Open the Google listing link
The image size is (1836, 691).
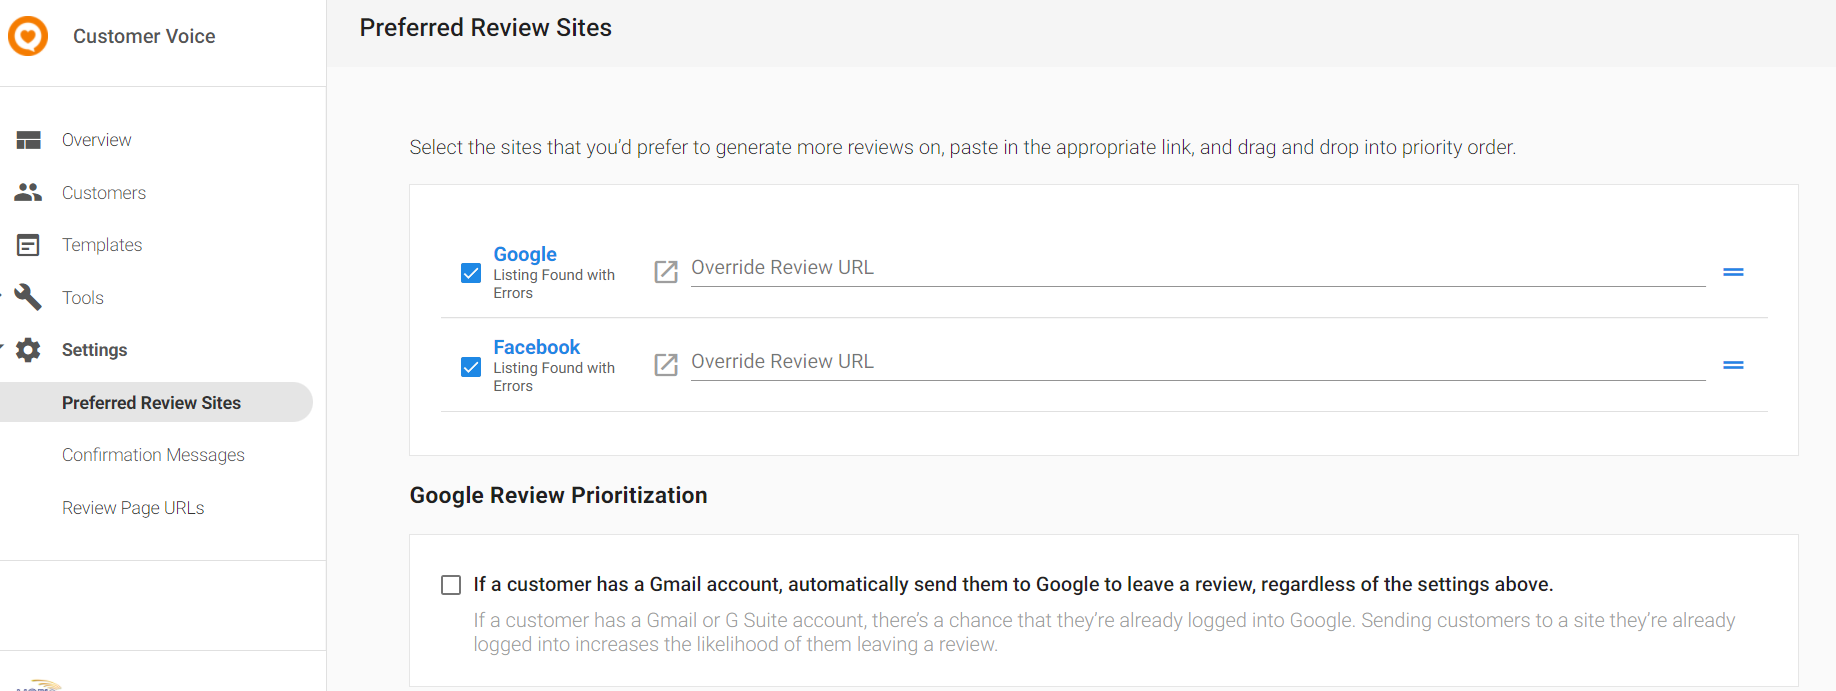[525, 254]
